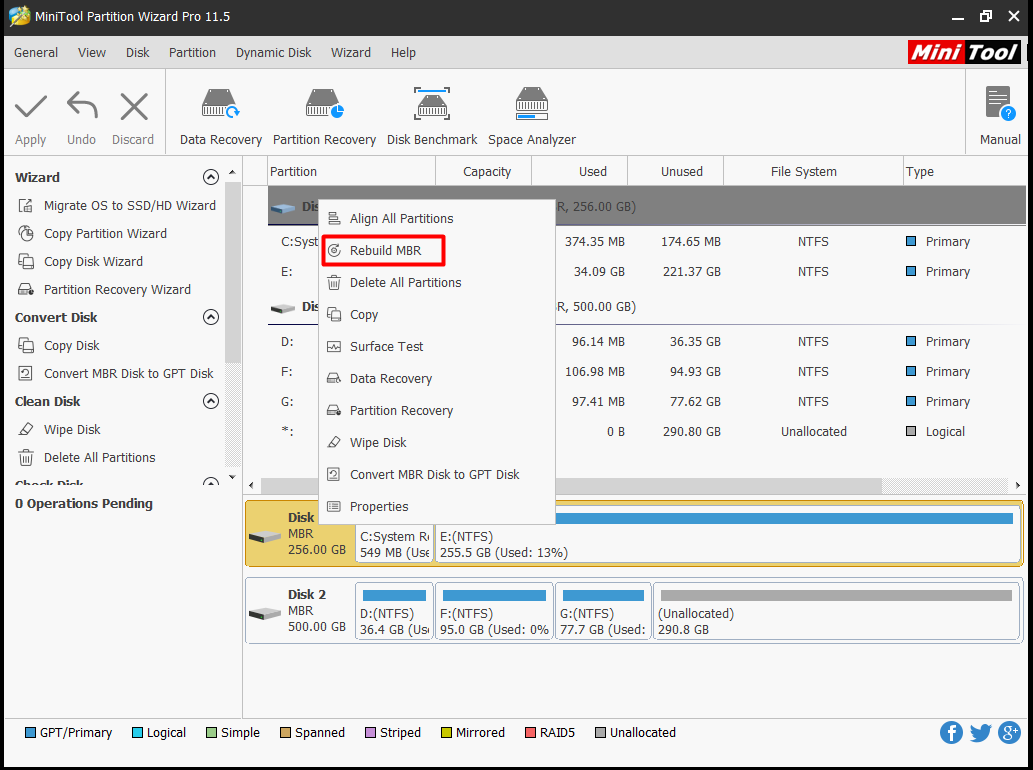
Task: Start the Disk Benchmark tool
Action: [x=432, y=116]
